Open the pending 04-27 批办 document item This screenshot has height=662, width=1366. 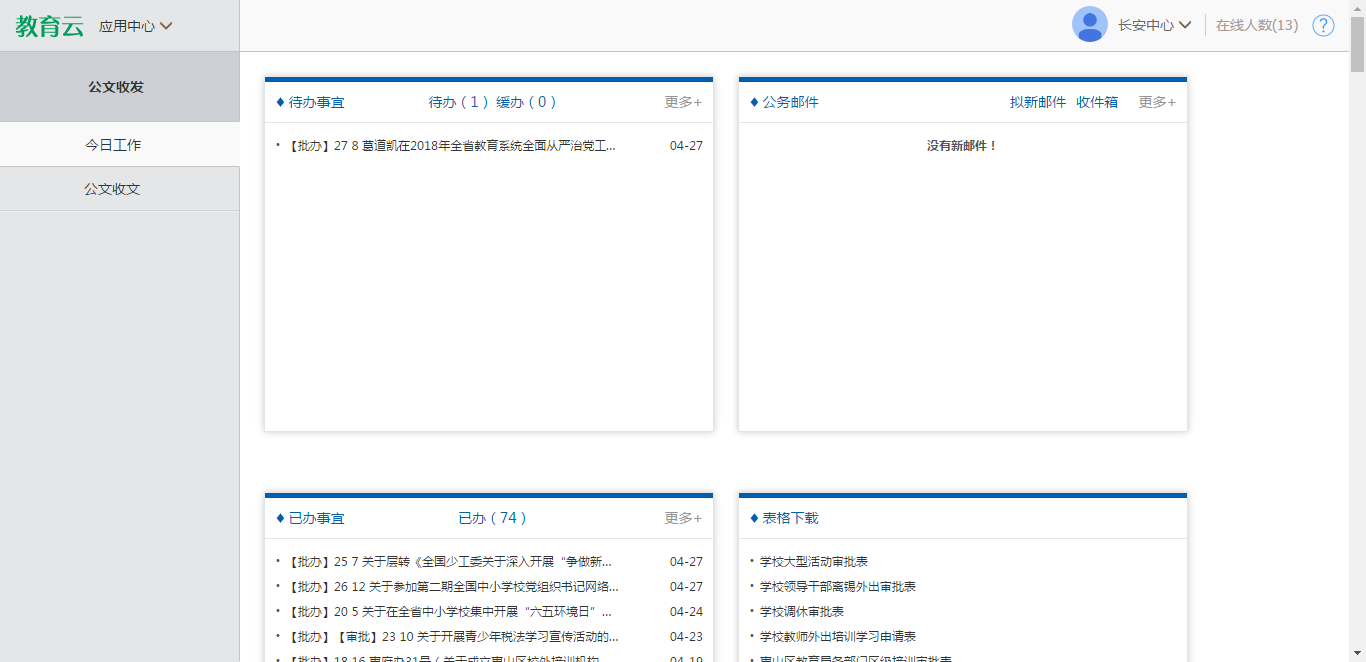pyautogui.click(x=450, y=146)
